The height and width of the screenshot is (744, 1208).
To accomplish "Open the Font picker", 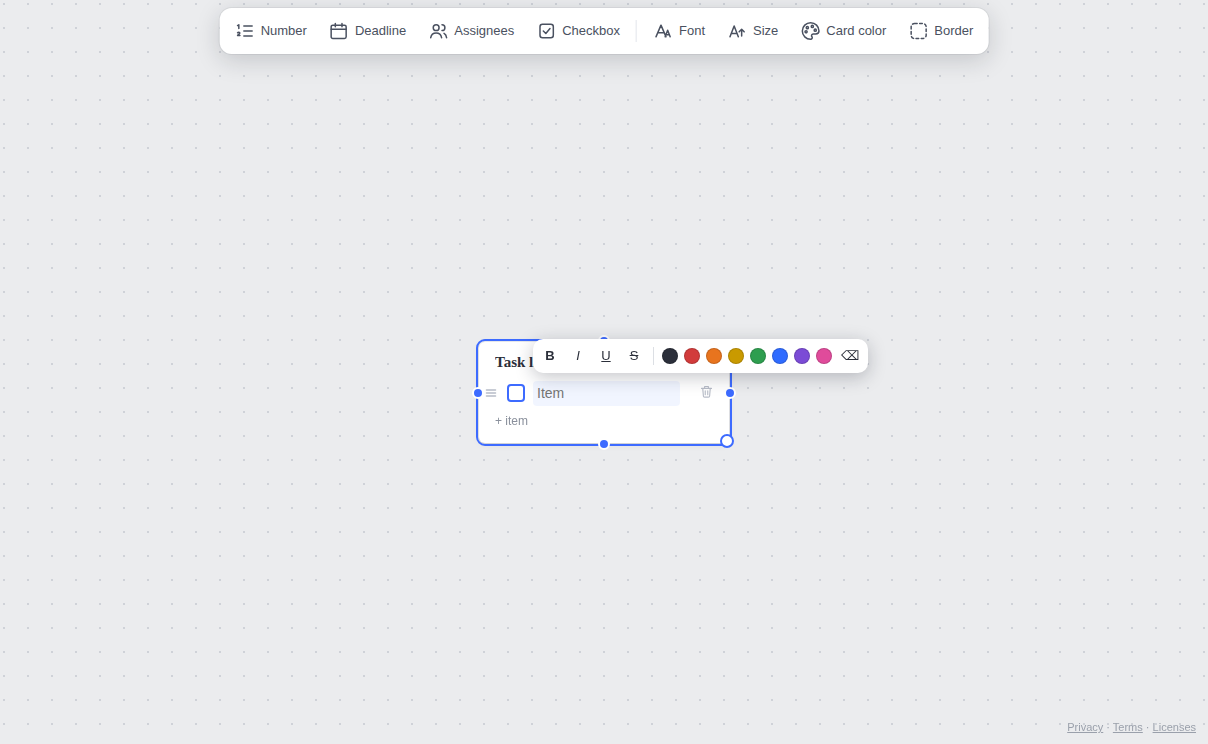I will click(680, 31).
